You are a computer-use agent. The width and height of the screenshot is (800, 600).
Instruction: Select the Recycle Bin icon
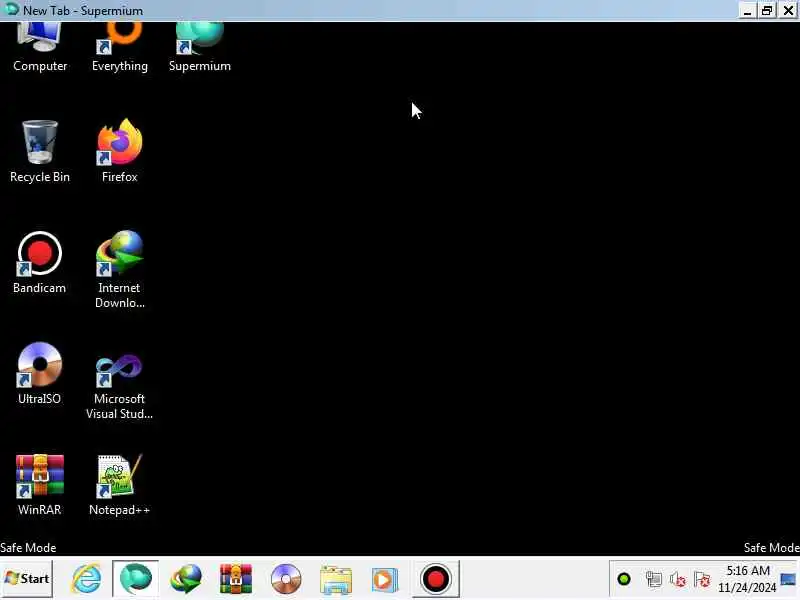point(40,152)
